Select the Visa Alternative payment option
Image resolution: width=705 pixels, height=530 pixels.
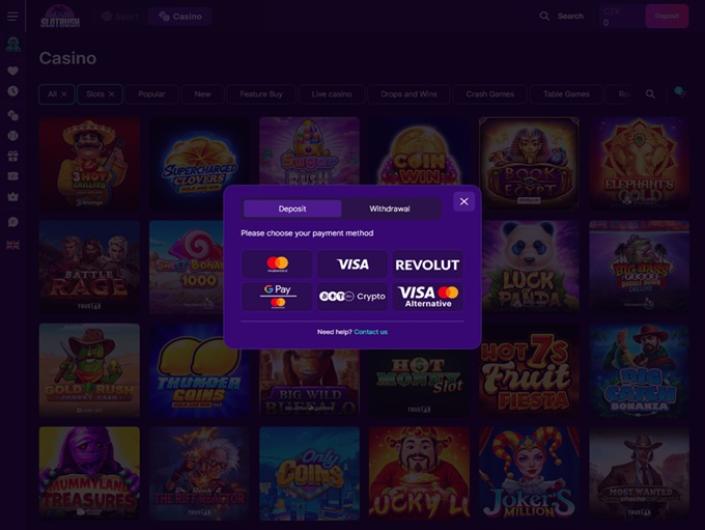pos(428,296)
